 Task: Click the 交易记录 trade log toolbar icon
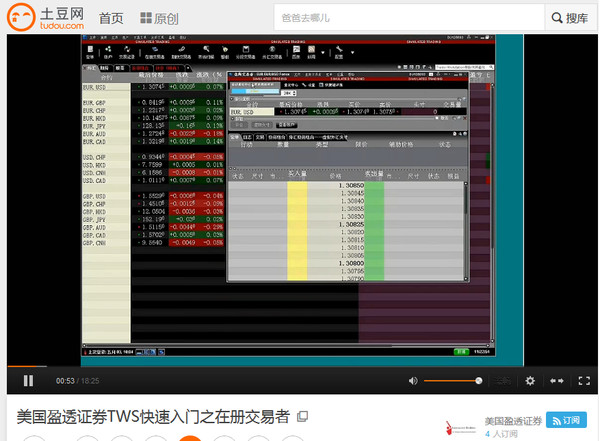pos(127,52)
